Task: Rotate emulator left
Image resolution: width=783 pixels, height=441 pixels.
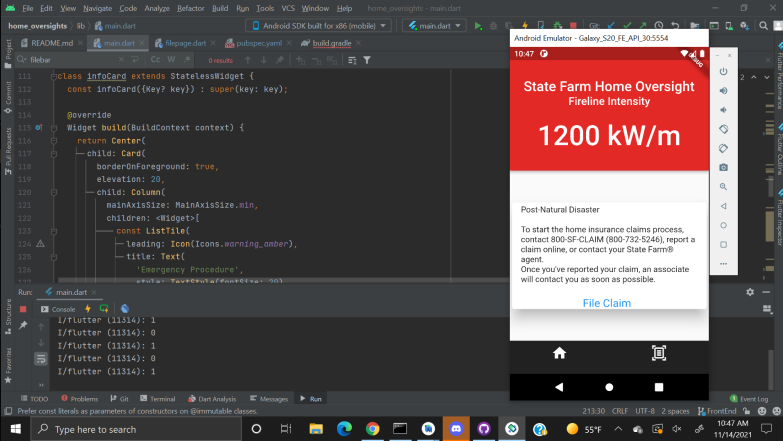Action: [723, 129]
